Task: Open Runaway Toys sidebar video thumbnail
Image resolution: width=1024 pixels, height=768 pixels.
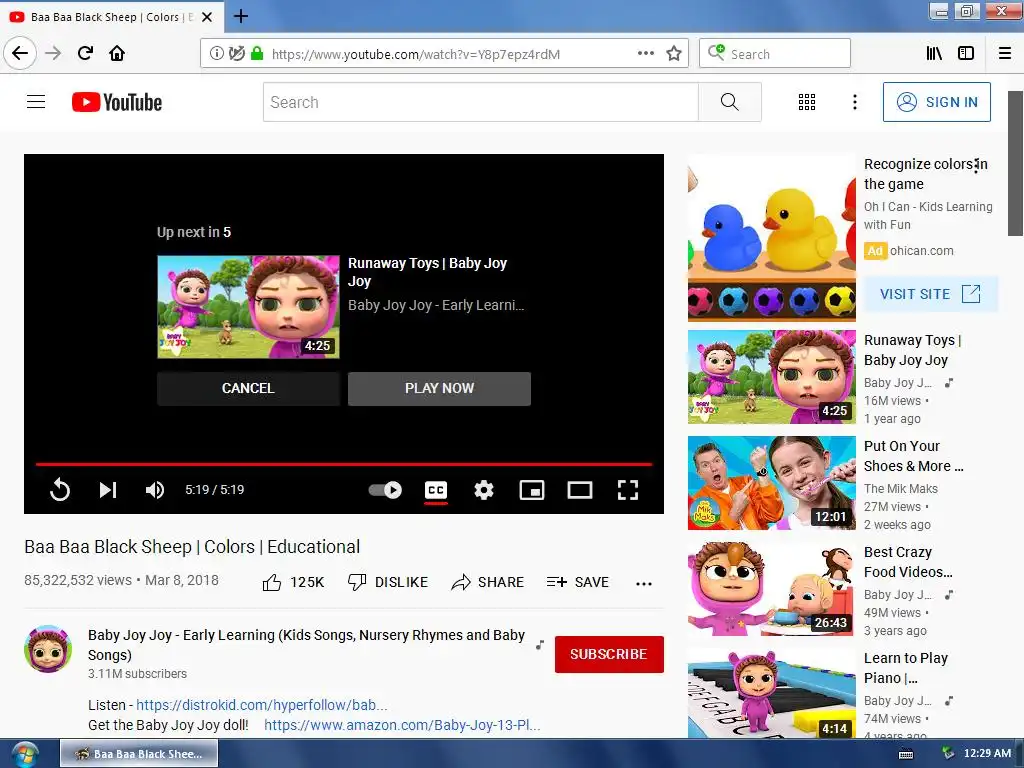Action: pos(771,377)
